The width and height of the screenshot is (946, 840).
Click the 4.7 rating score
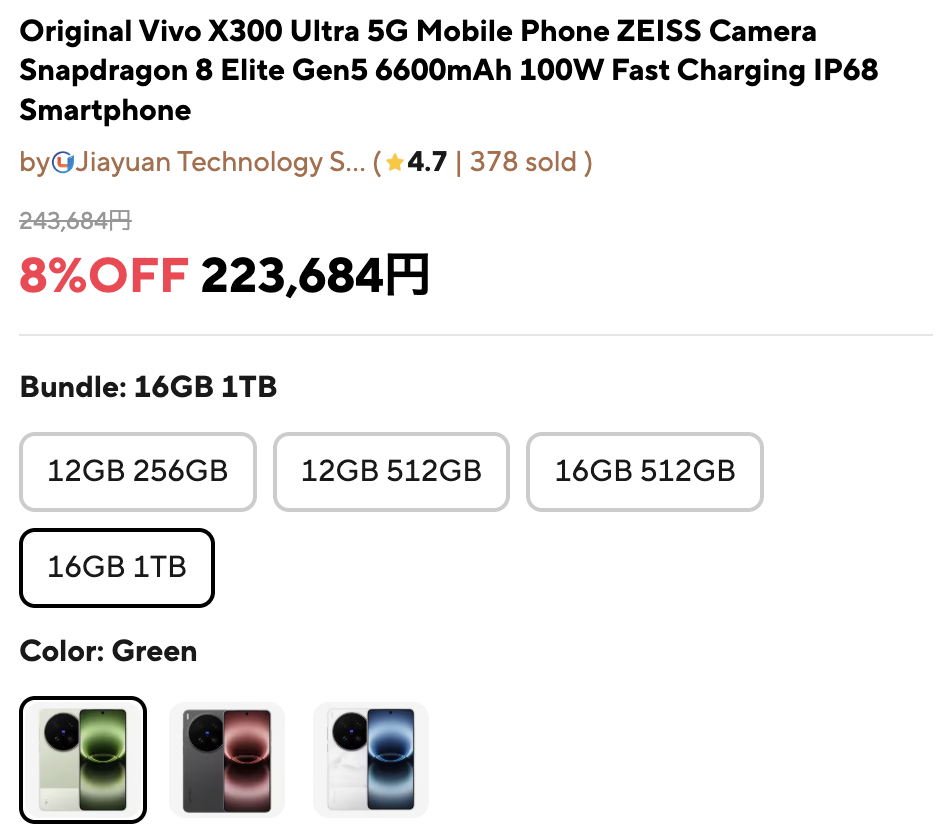[x=427, y=162]
